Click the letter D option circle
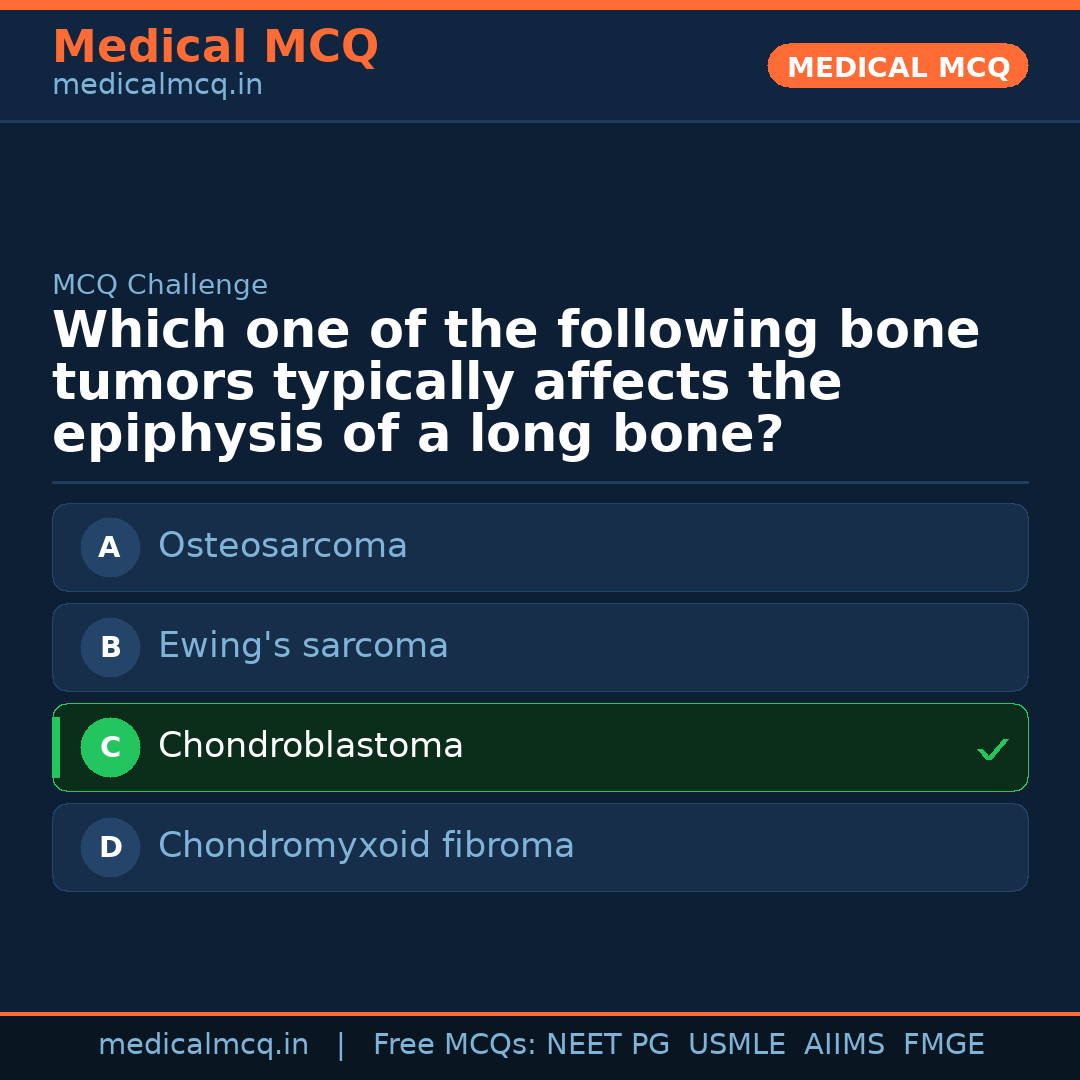The width and height of the screenshot is (1080, 1080). [x=110, y=847]
